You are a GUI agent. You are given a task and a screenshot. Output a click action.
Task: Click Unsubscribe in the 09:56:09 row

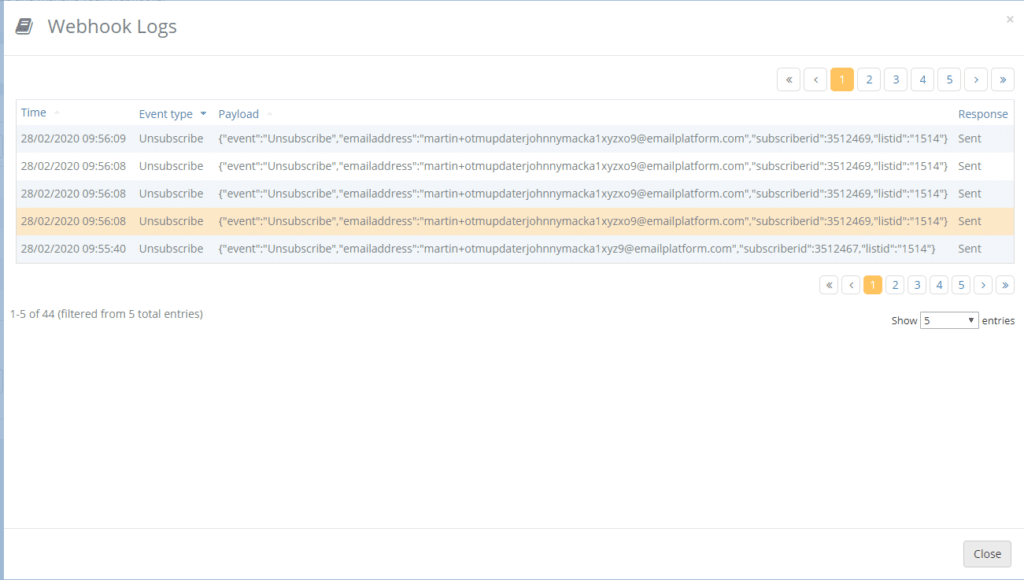[x=171, y=138]
